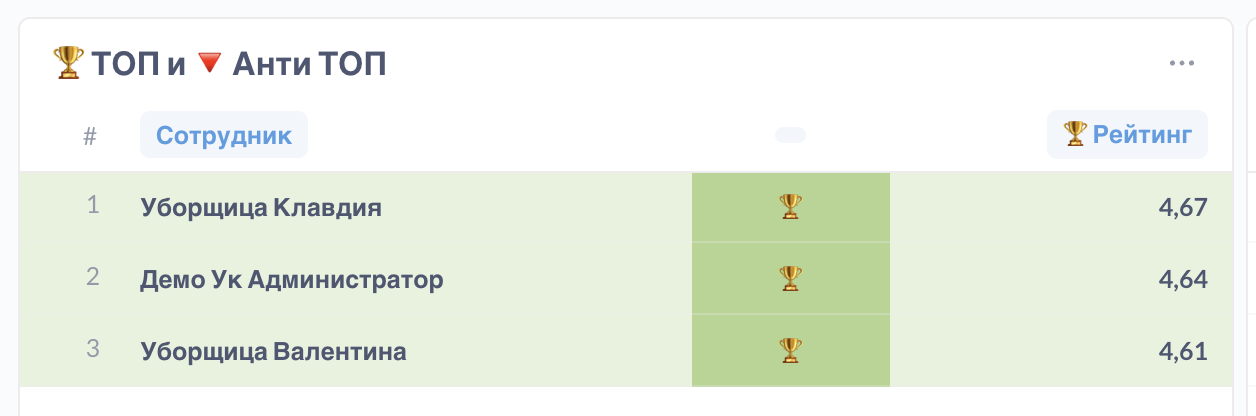This screenshot has height=416, width=1256.
Task: Select employee Уборщица Клавдия
Action: [261, 208]
